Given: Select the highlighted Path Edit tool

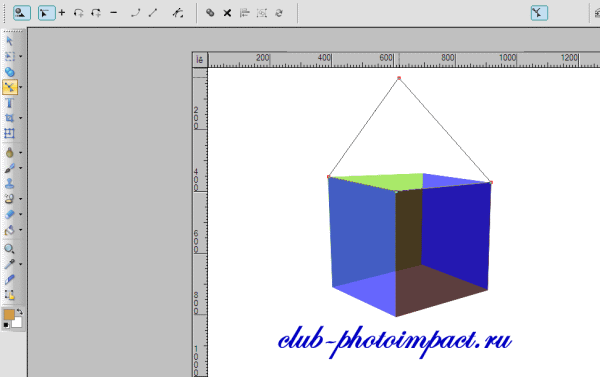Looking at the screenshot, I should click(10, 87).
